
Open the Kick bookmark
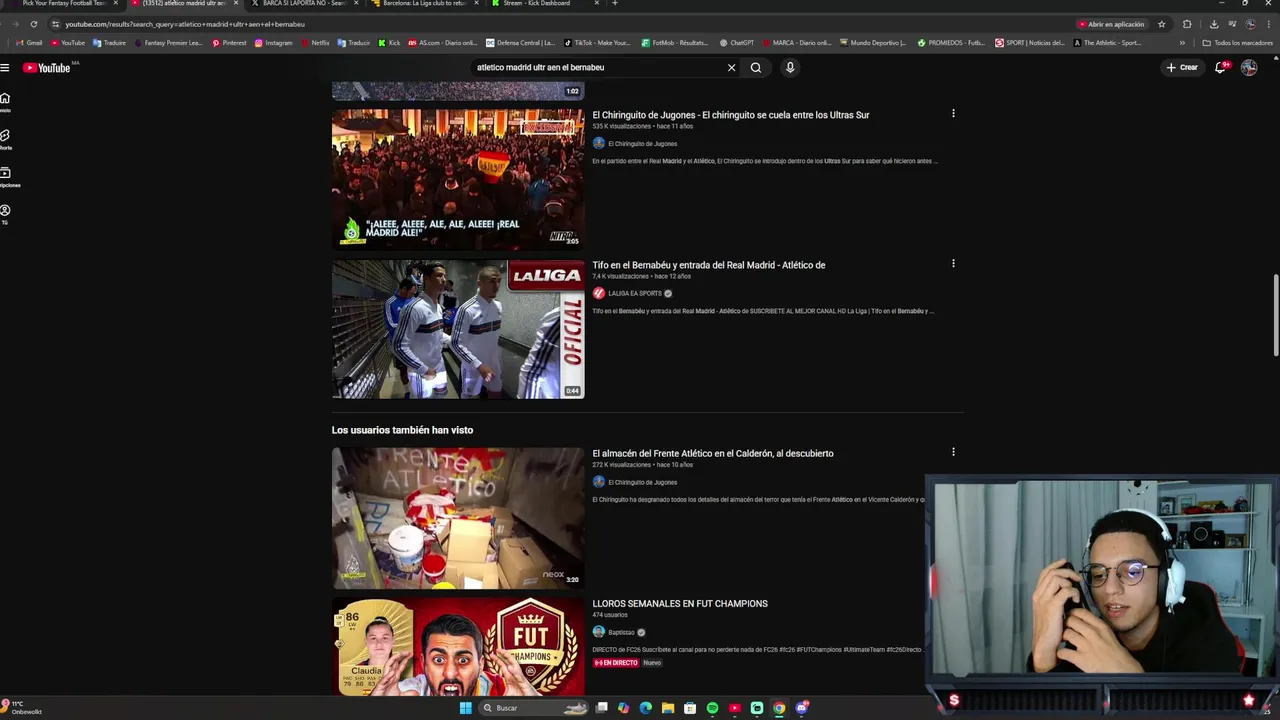389,43
